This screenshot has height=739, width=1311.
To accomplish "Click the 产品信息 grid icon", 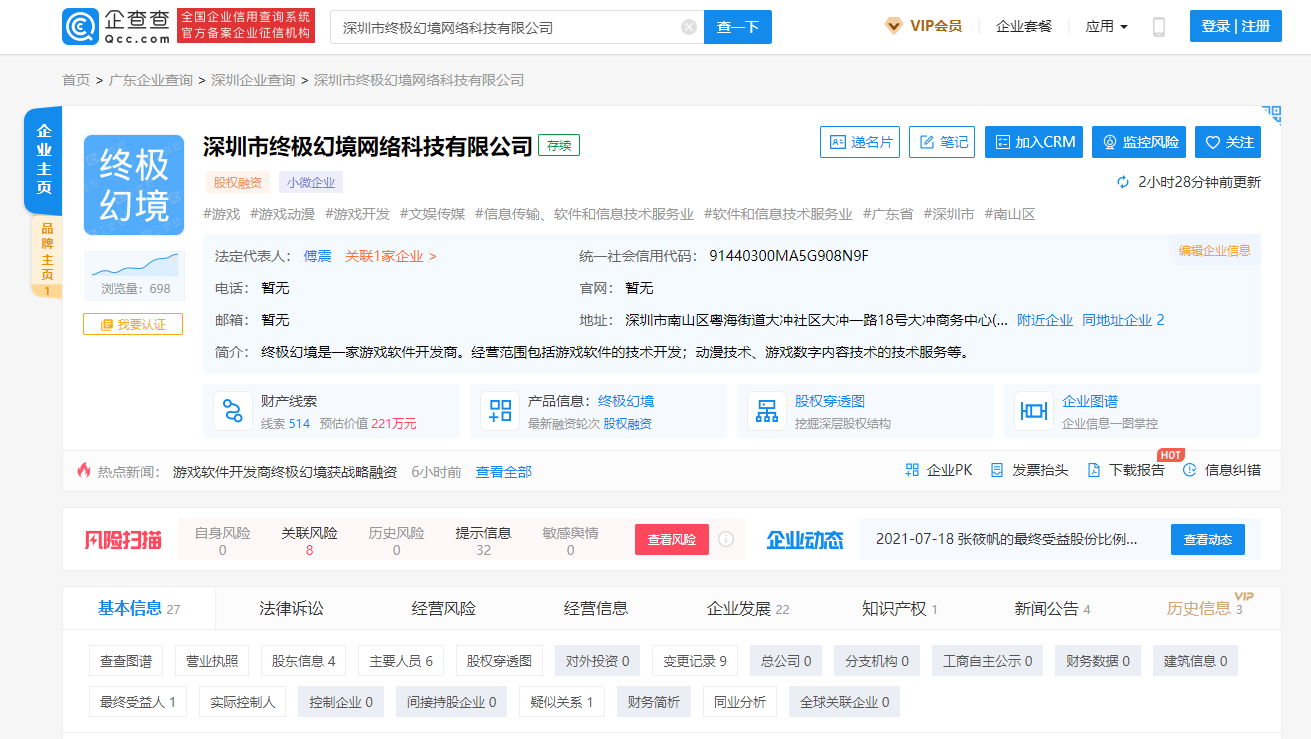I will coord(500,410).
